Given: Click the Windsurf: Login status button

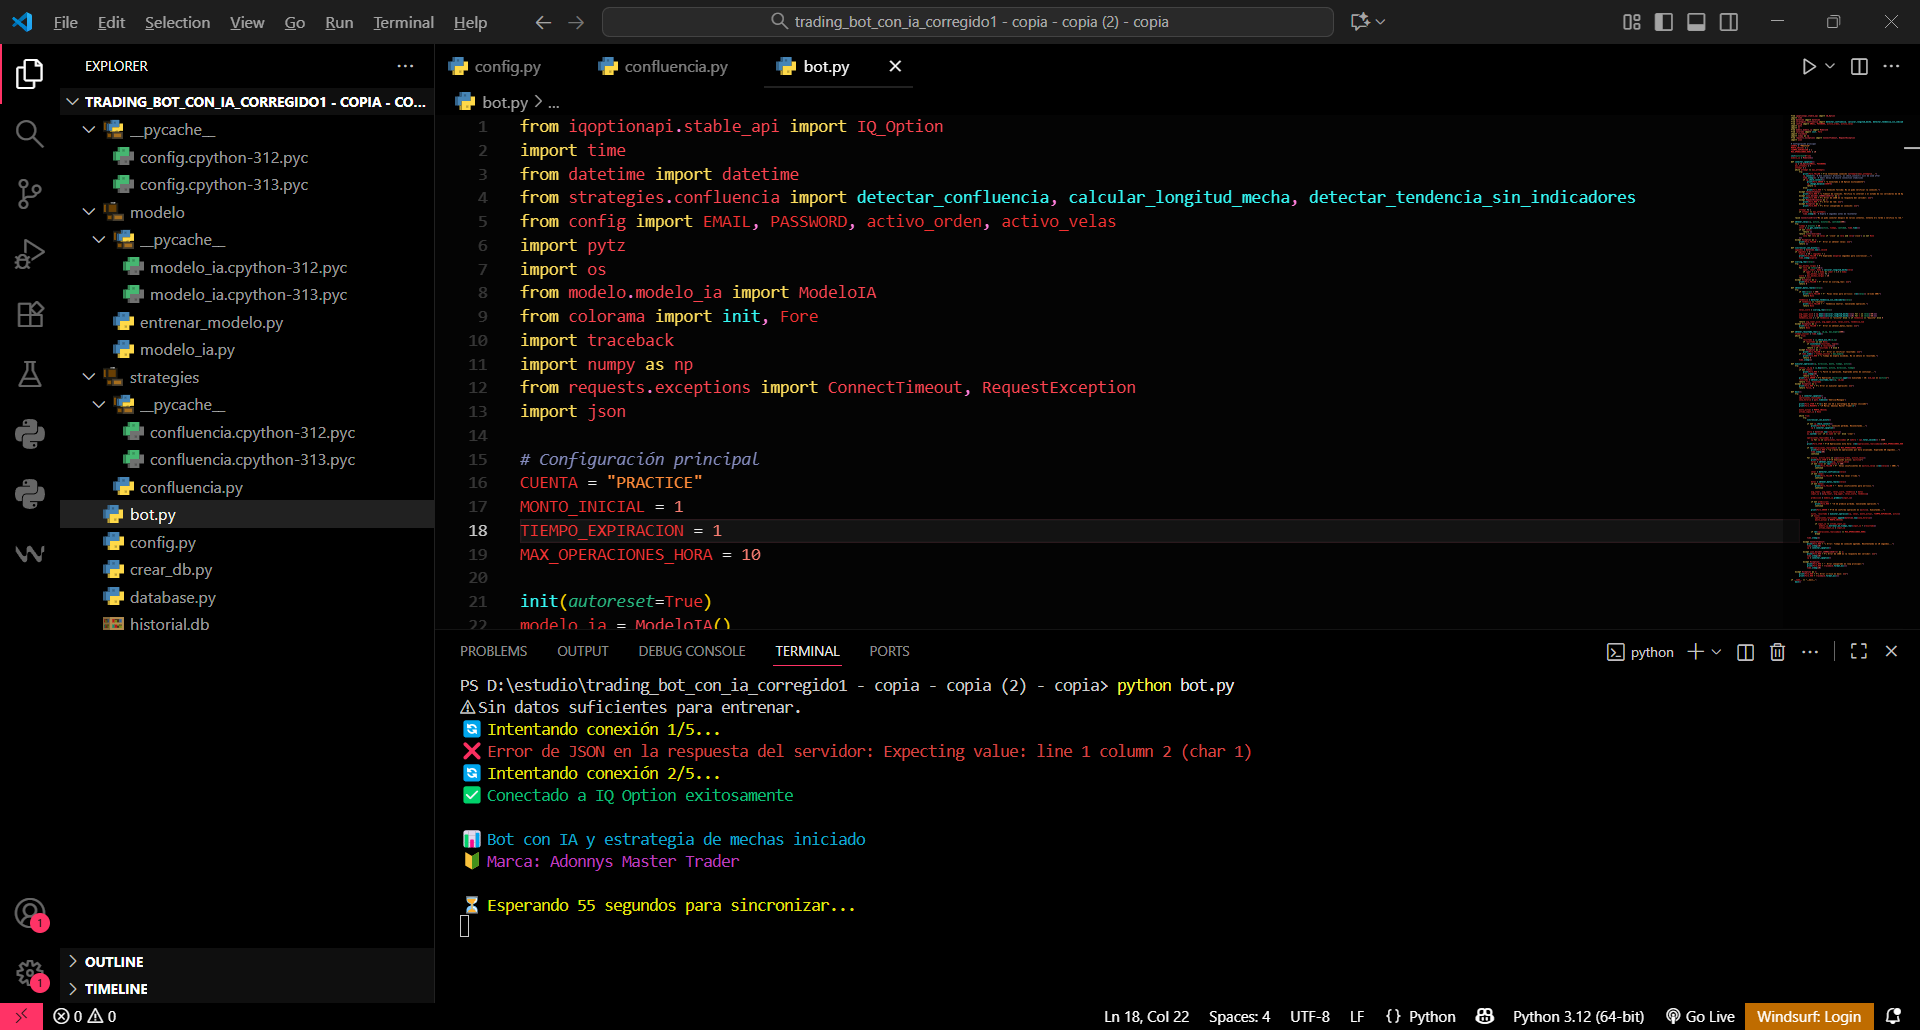Looking at the screenshot, I should (1808, 1016).
